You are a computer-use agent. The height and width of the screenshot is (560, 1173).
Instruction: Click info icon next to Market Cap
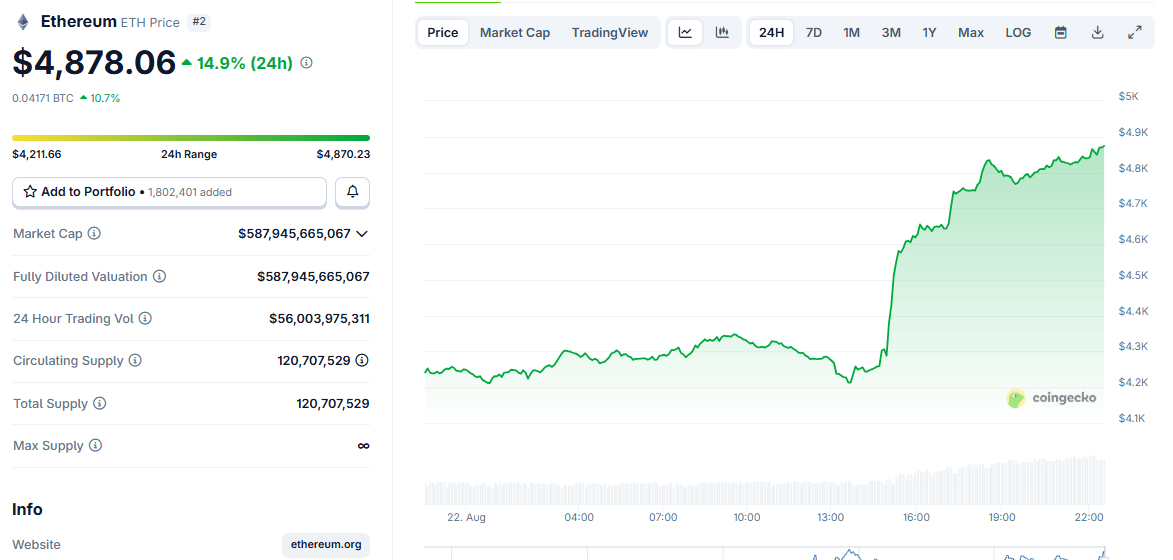pyautogui.click(x=94, y=234)
